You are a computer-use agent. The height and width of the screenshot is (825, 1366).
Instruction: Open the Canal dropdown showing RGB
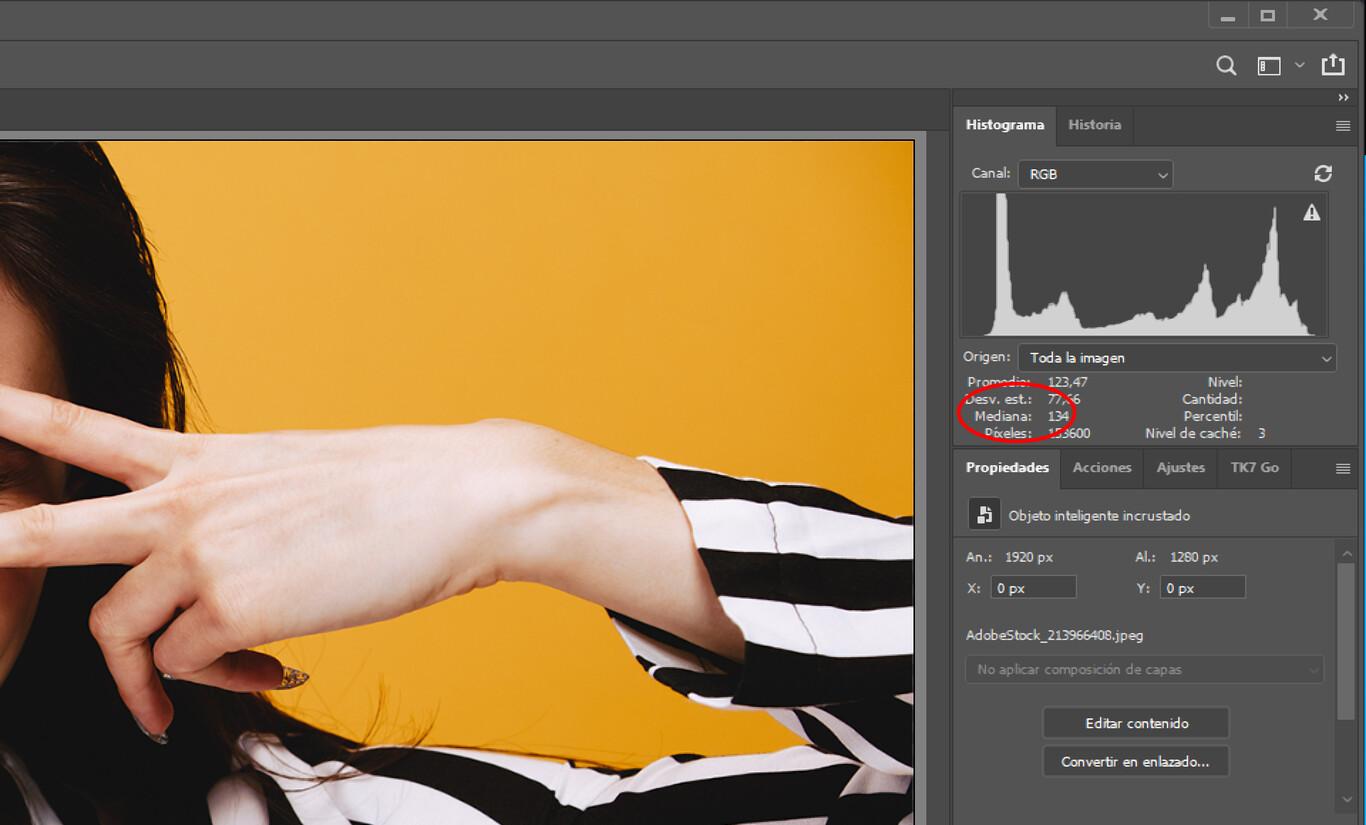coord(1095,174)
